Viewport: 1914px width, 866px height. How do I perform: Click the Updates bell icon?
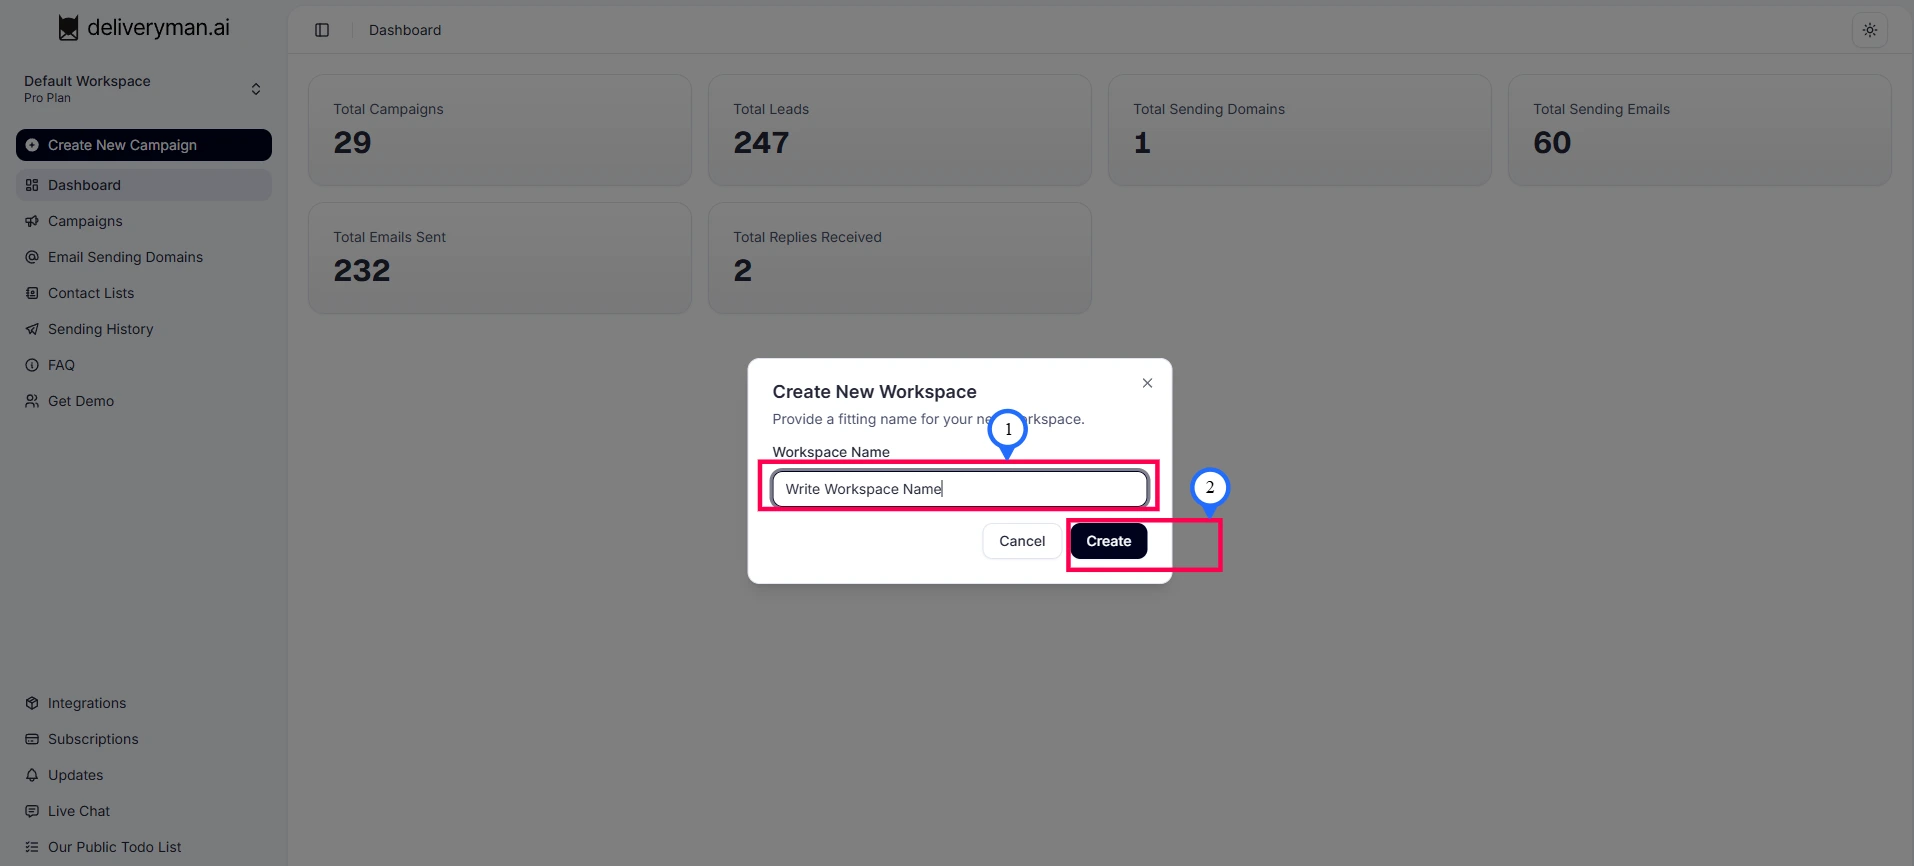pyautogui.click(x=32, y=775)
